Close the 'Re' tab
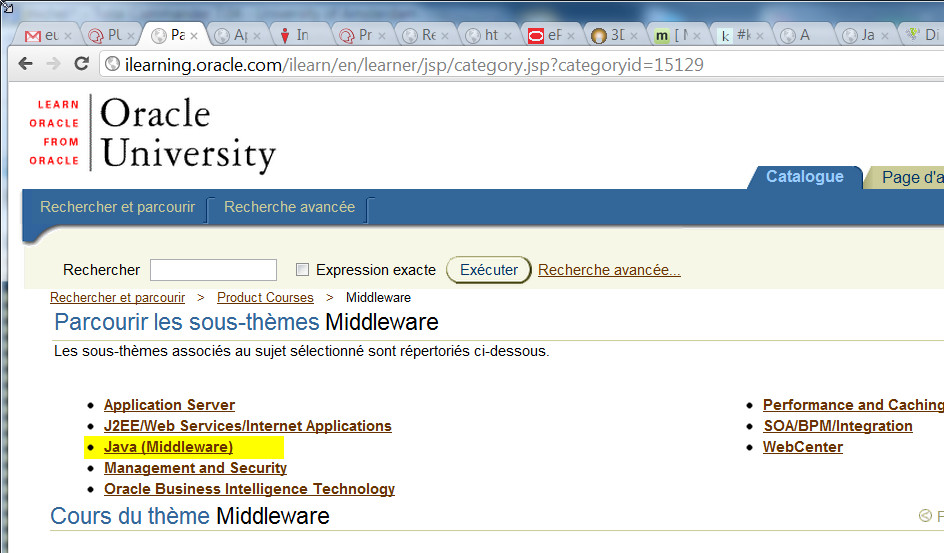944x553 pixels. 445,36
